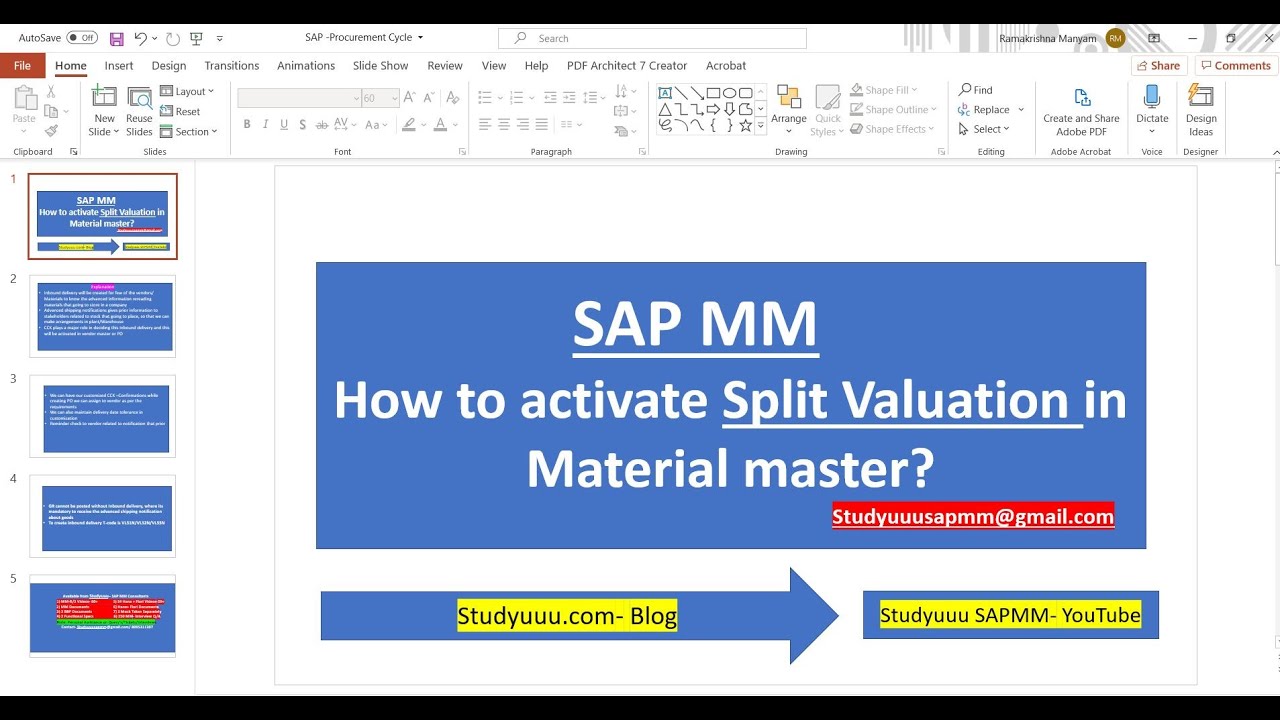Select slide 2 thumbnail
The height and width of the screenshot is (720, 1280).
(102, 316)
